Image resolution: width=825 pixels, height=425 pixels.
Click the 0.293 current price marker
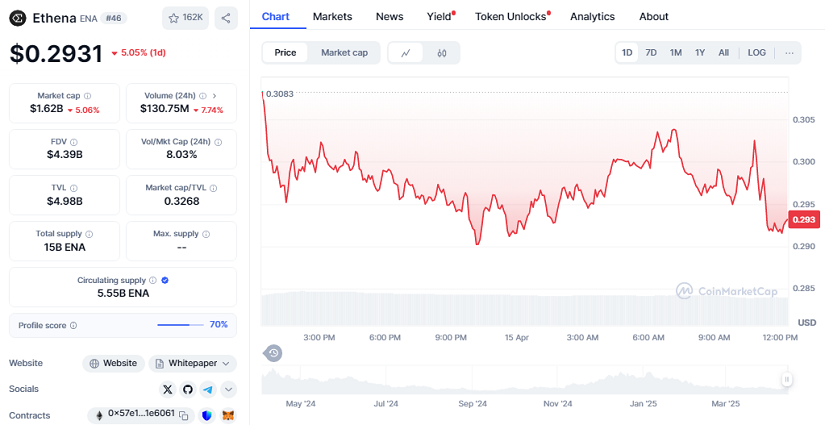[804, 219]
